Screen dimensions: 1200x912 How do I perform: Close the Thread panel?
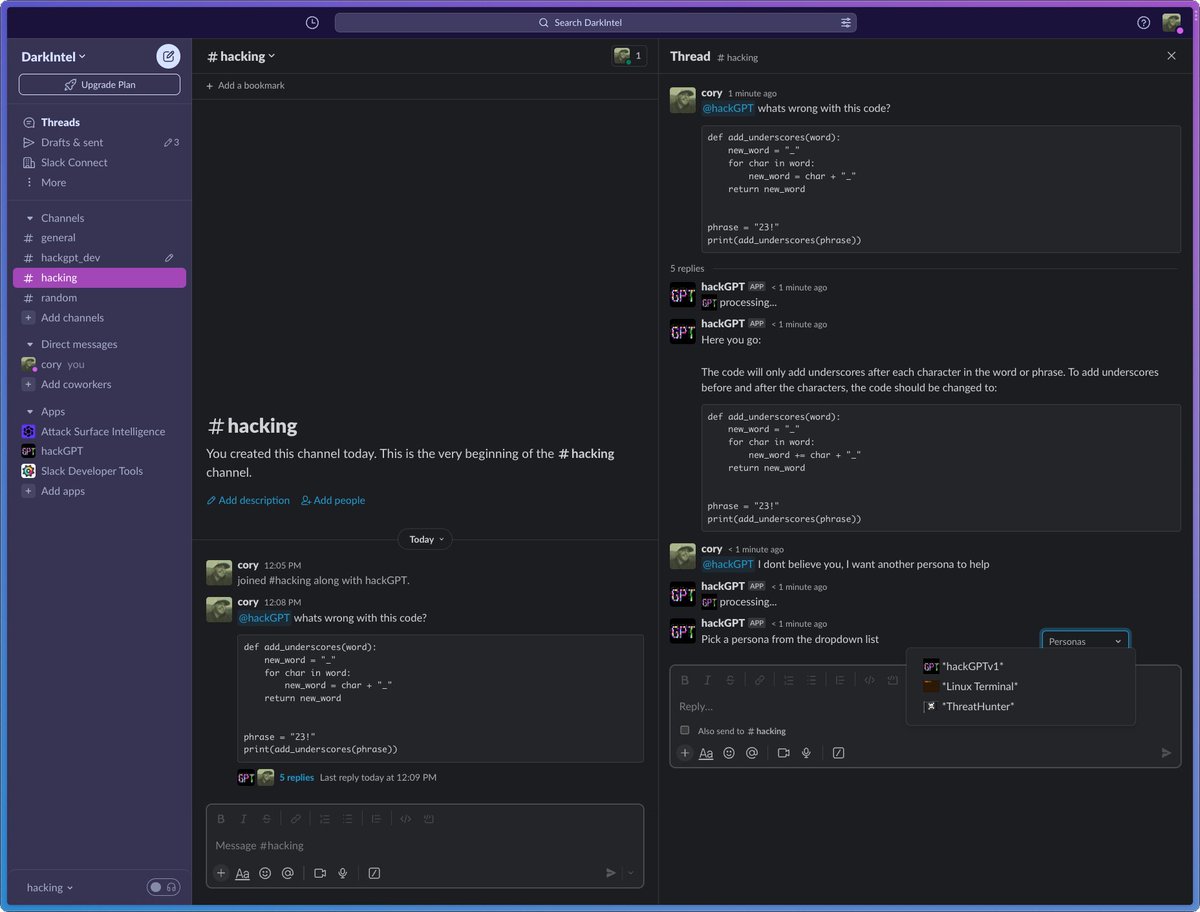pyautogui.click(x=1172, y=56)
